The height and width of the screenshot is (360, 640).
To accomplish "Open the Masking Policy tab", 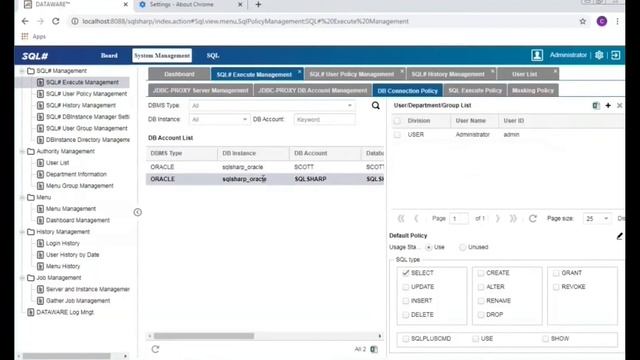I will (x=533, y=91).
